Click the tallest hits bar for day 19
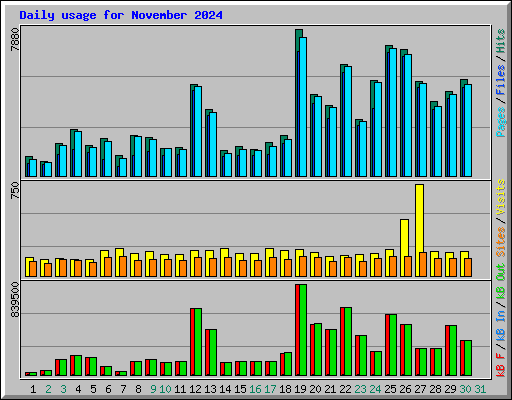The image size is (512, 400). click(297, 103)
